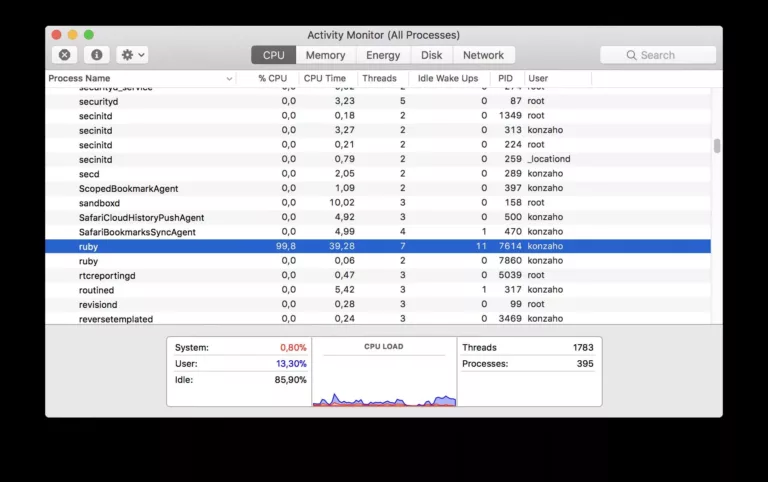Screen dimensions: 768x482
Task: Select the SafariCloudHistoryPushAgent process
Action: point(378,217)
